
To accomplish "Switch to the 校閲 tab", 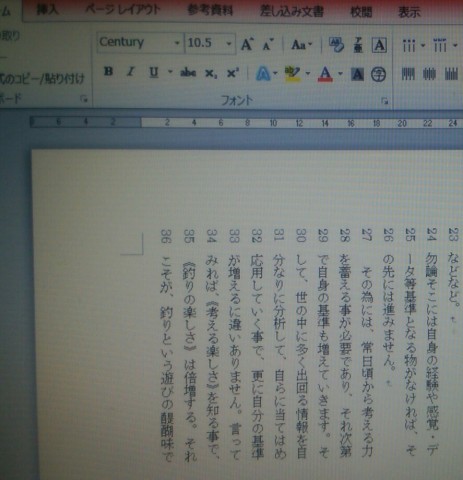I will pos(361,12).
